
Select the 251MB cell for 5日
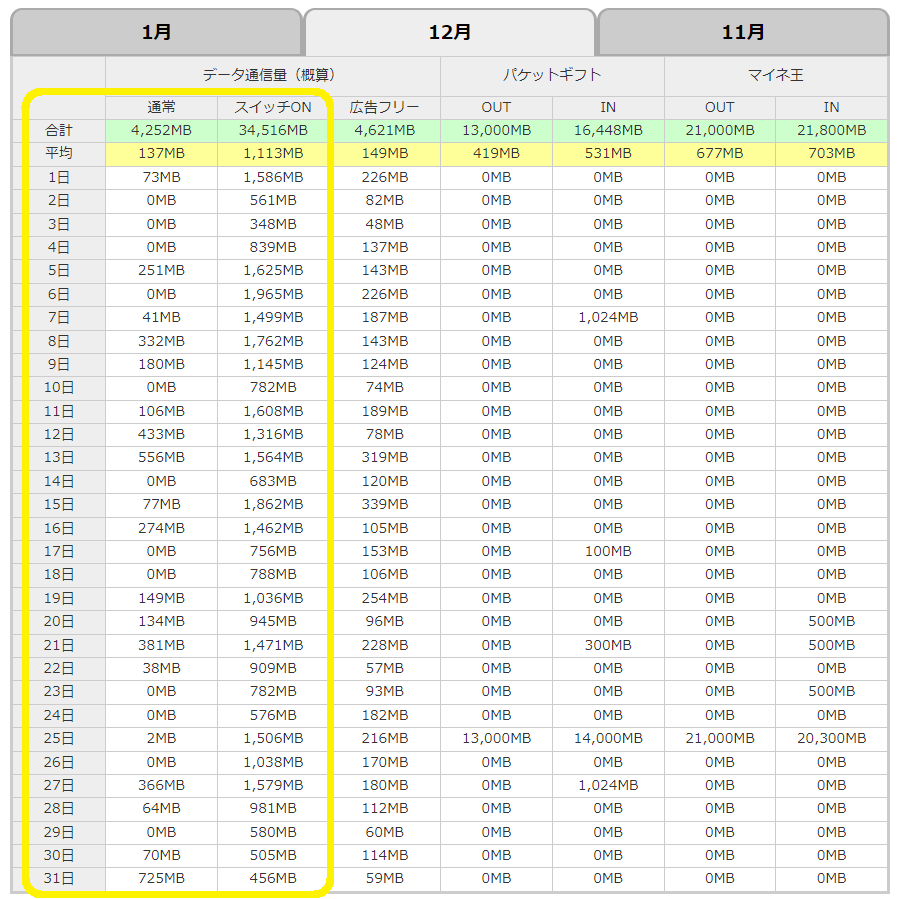161,271
